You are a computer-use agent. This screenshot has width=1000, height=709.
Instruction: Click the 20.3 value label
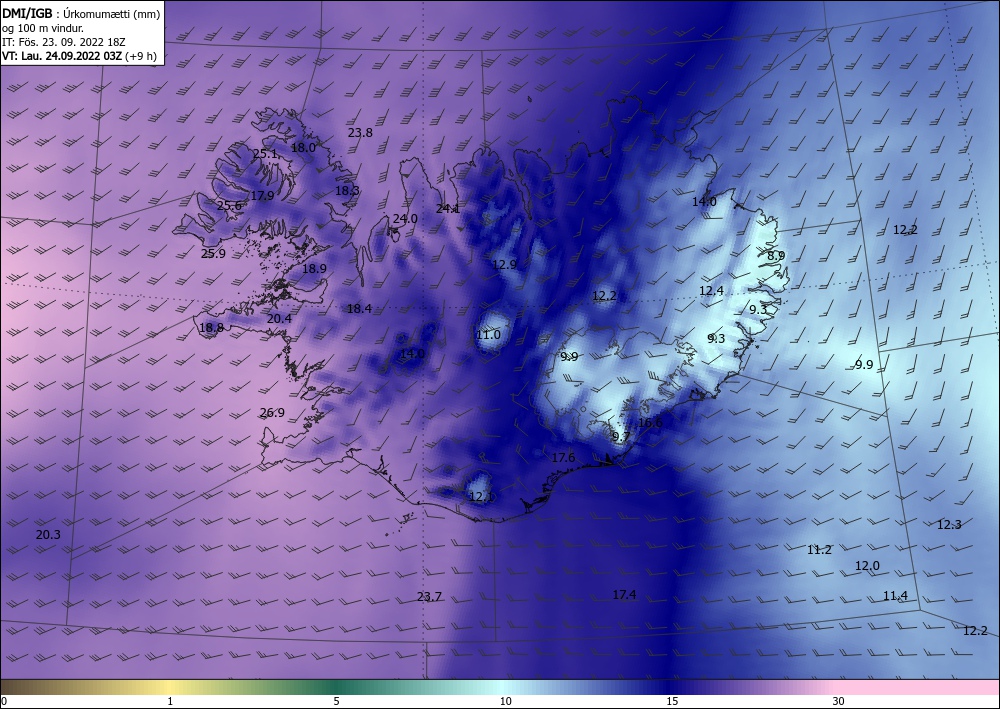point(48,534)
